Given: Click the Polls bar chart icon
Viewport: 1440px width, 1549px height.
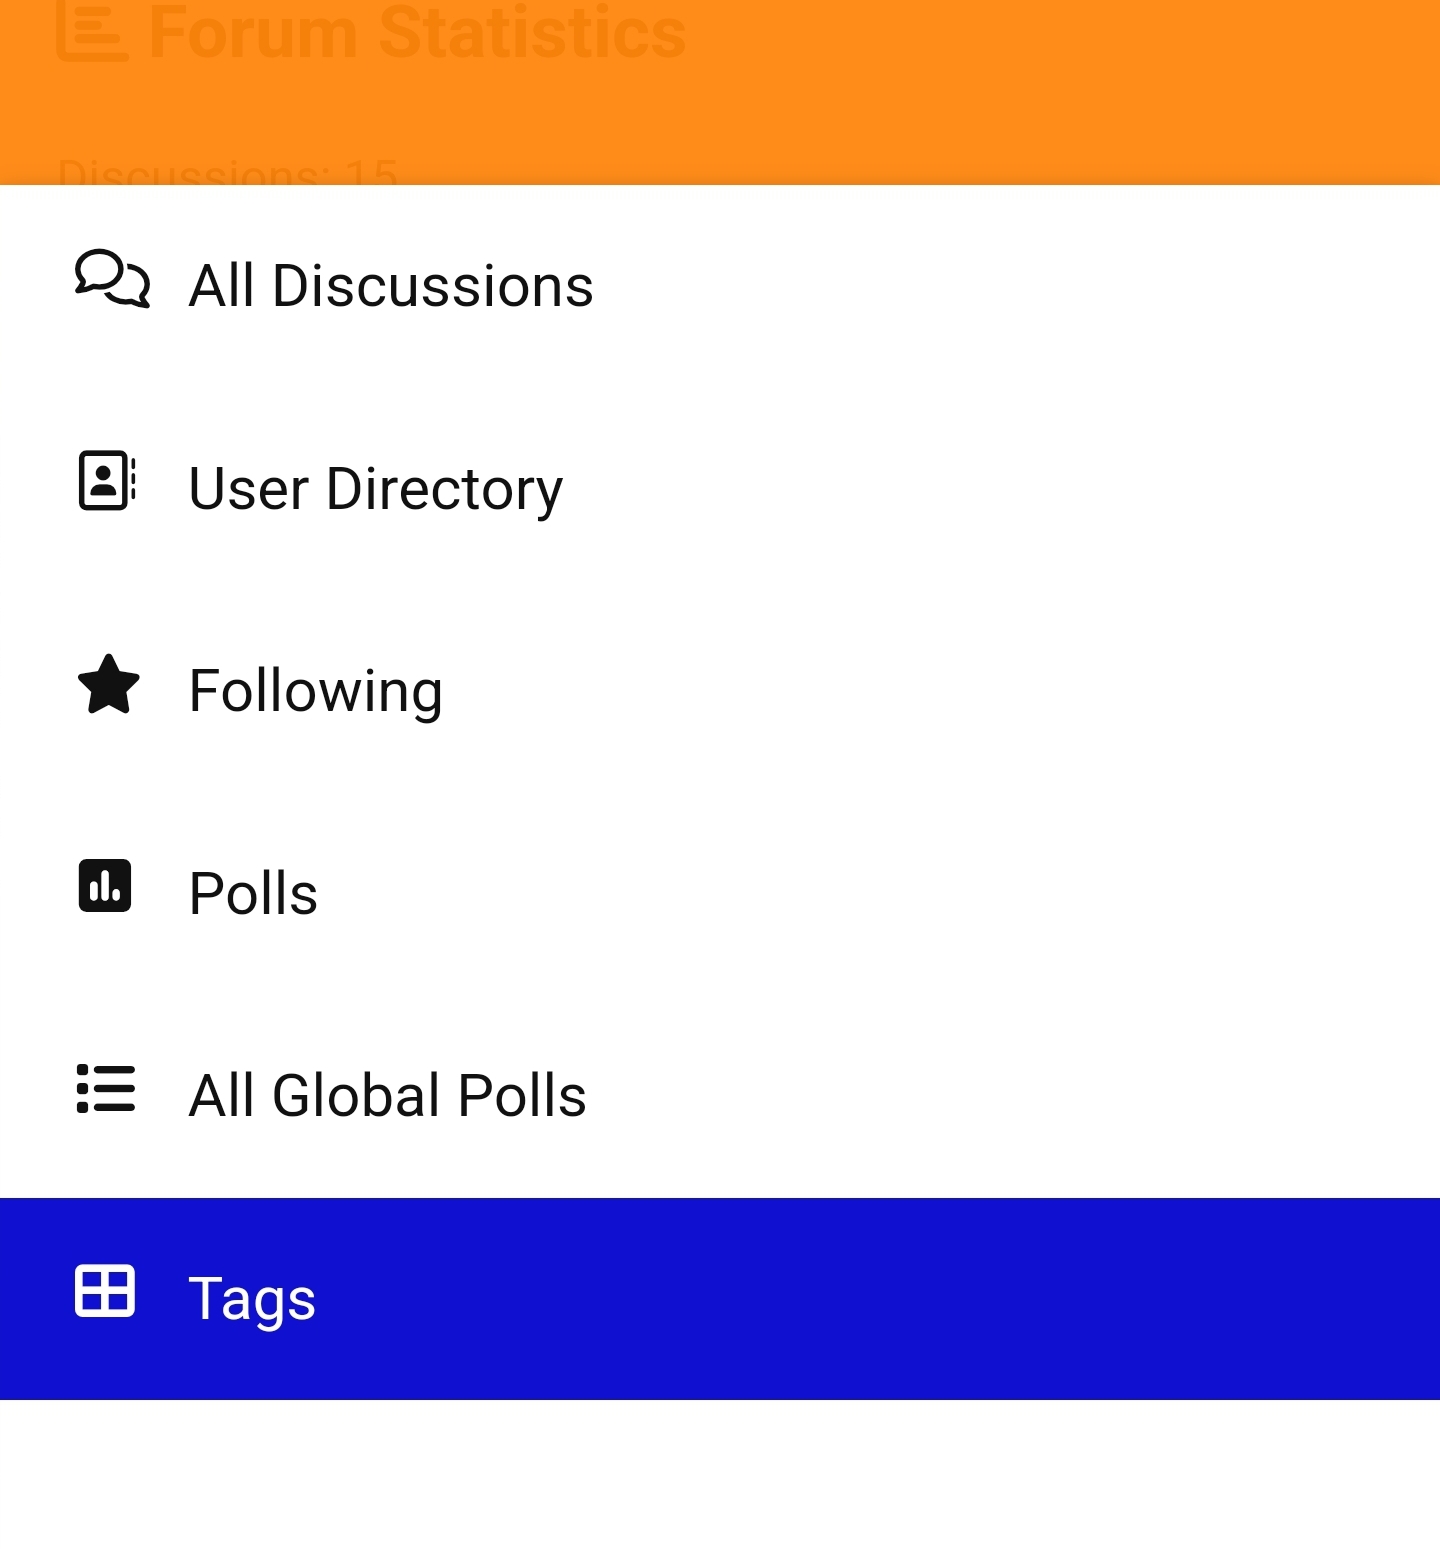Looking at the screenshot, I should point(105,886).
